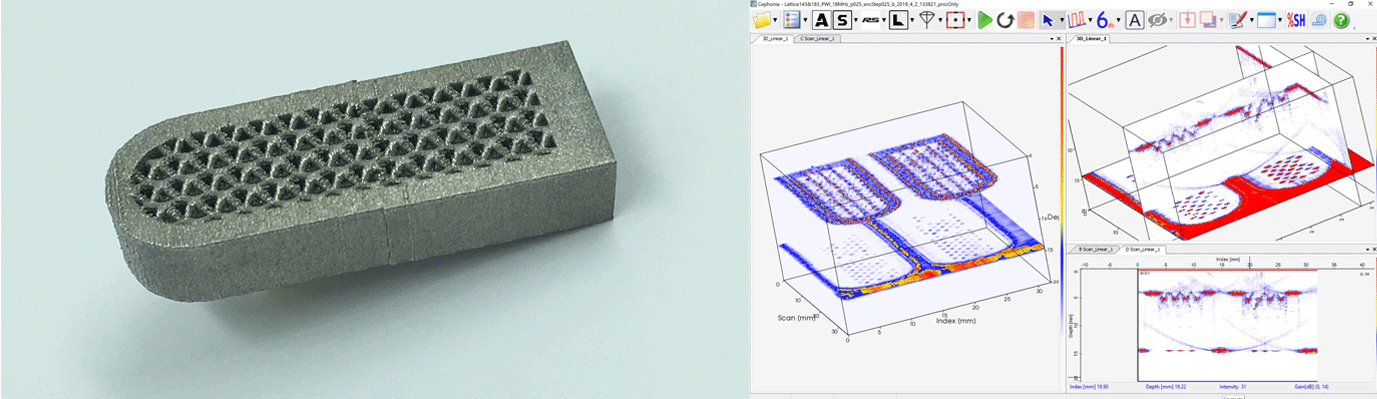Expand dropdown arrow beside pointer tool

pyautogui.click(x=1061, y=21)
